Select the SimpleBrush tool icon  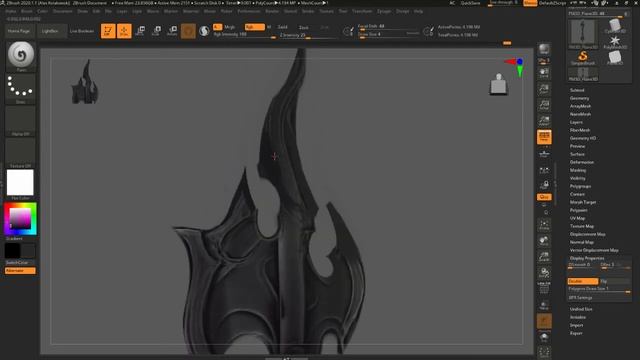tap(582, 57)
